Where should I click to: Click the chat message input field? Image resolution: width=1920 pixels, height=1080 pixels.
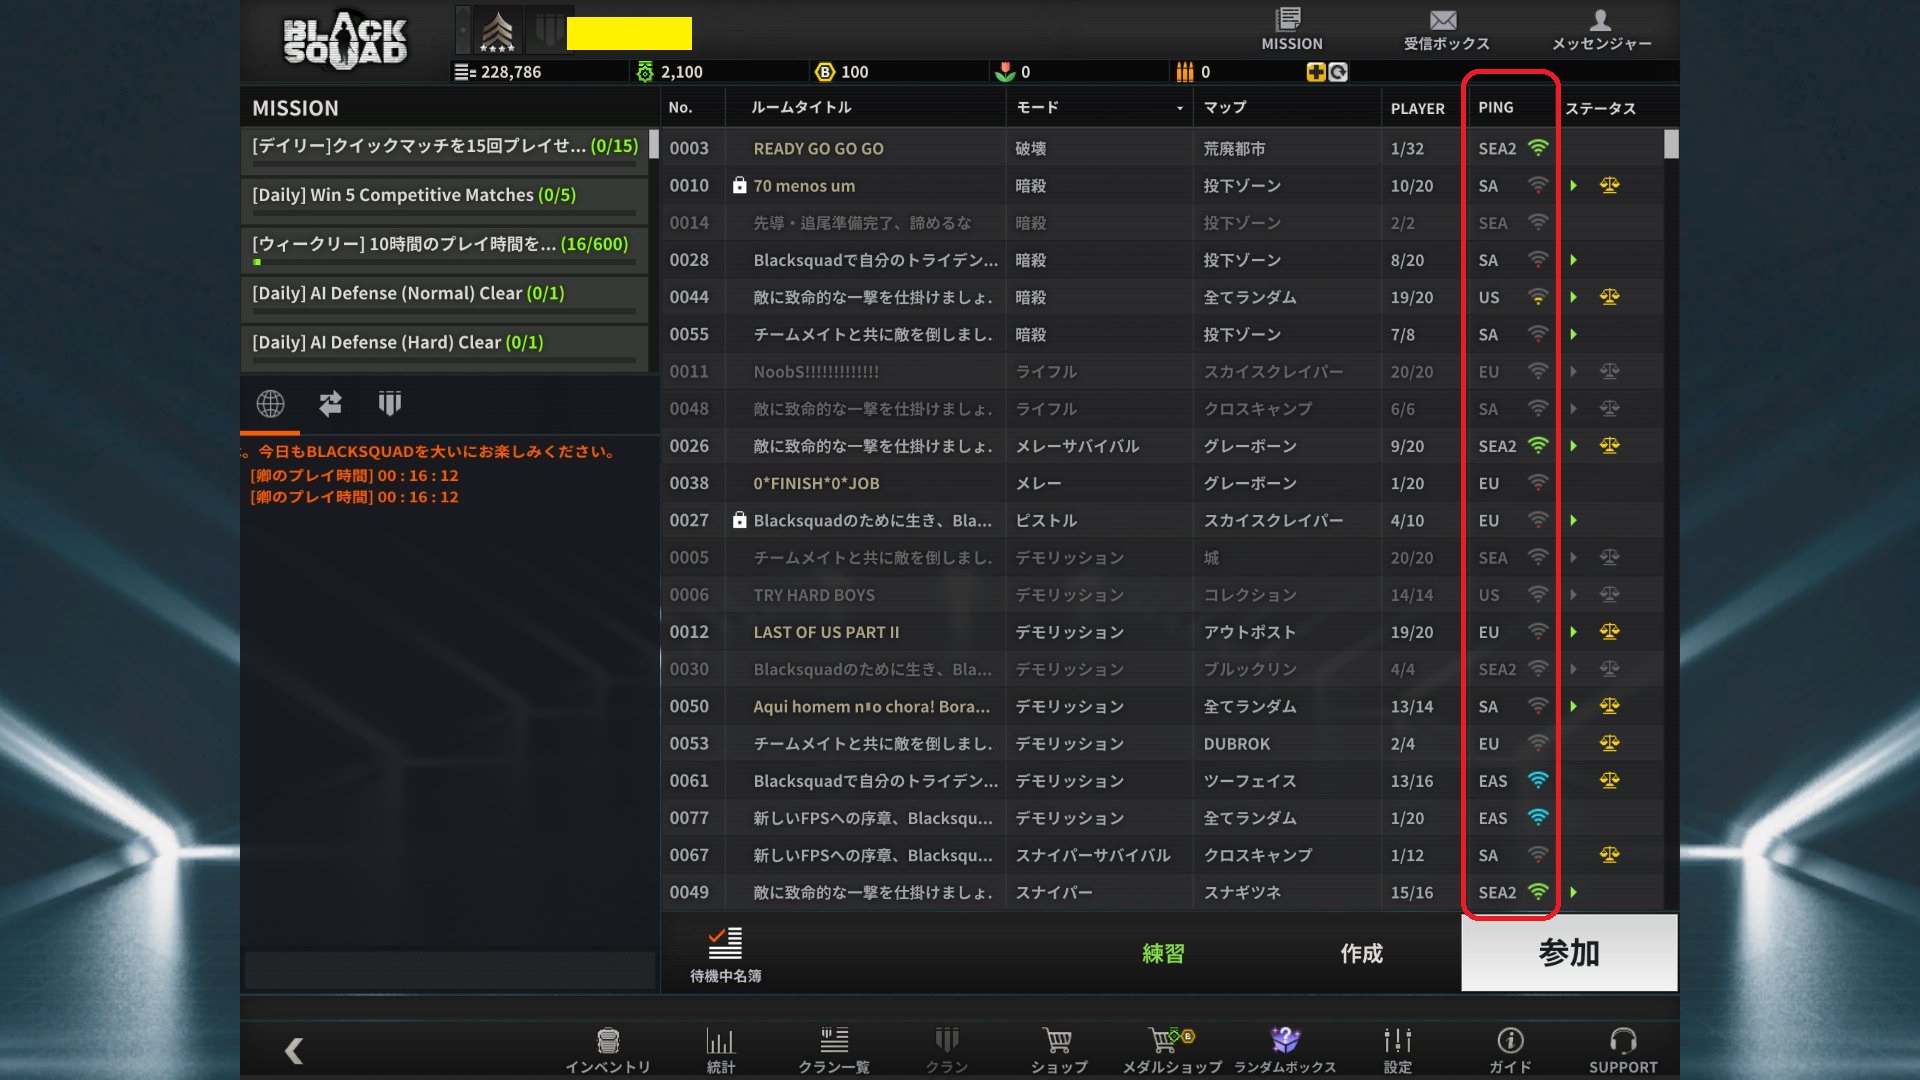(449, 970)
